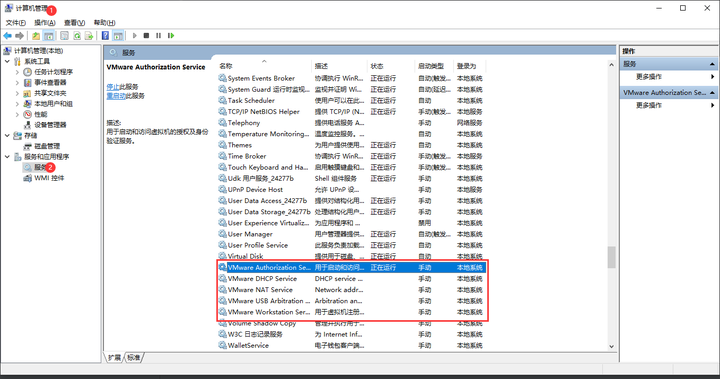The height and width of the screenshot is (379, 720).
Task: Select the 计算机管理(本地) root node
Action: [39, 51]
